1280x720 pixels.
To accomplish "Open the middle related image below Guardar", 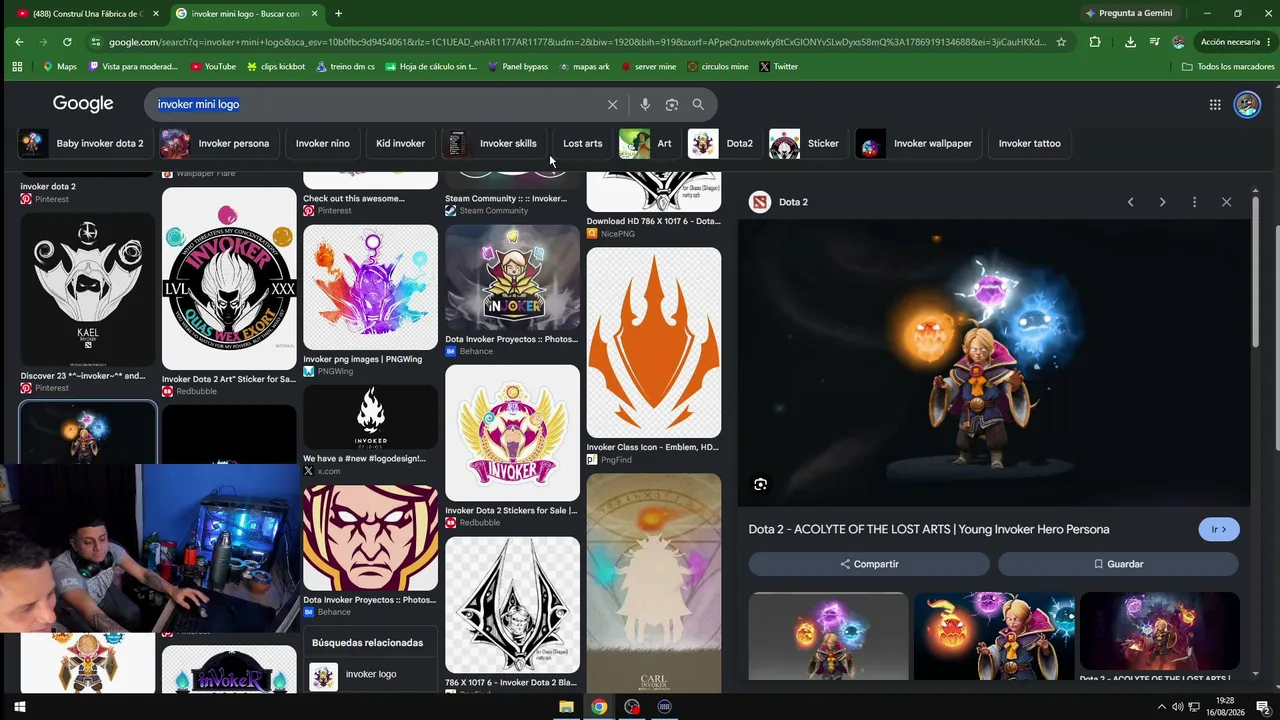I will click(994, 636).
